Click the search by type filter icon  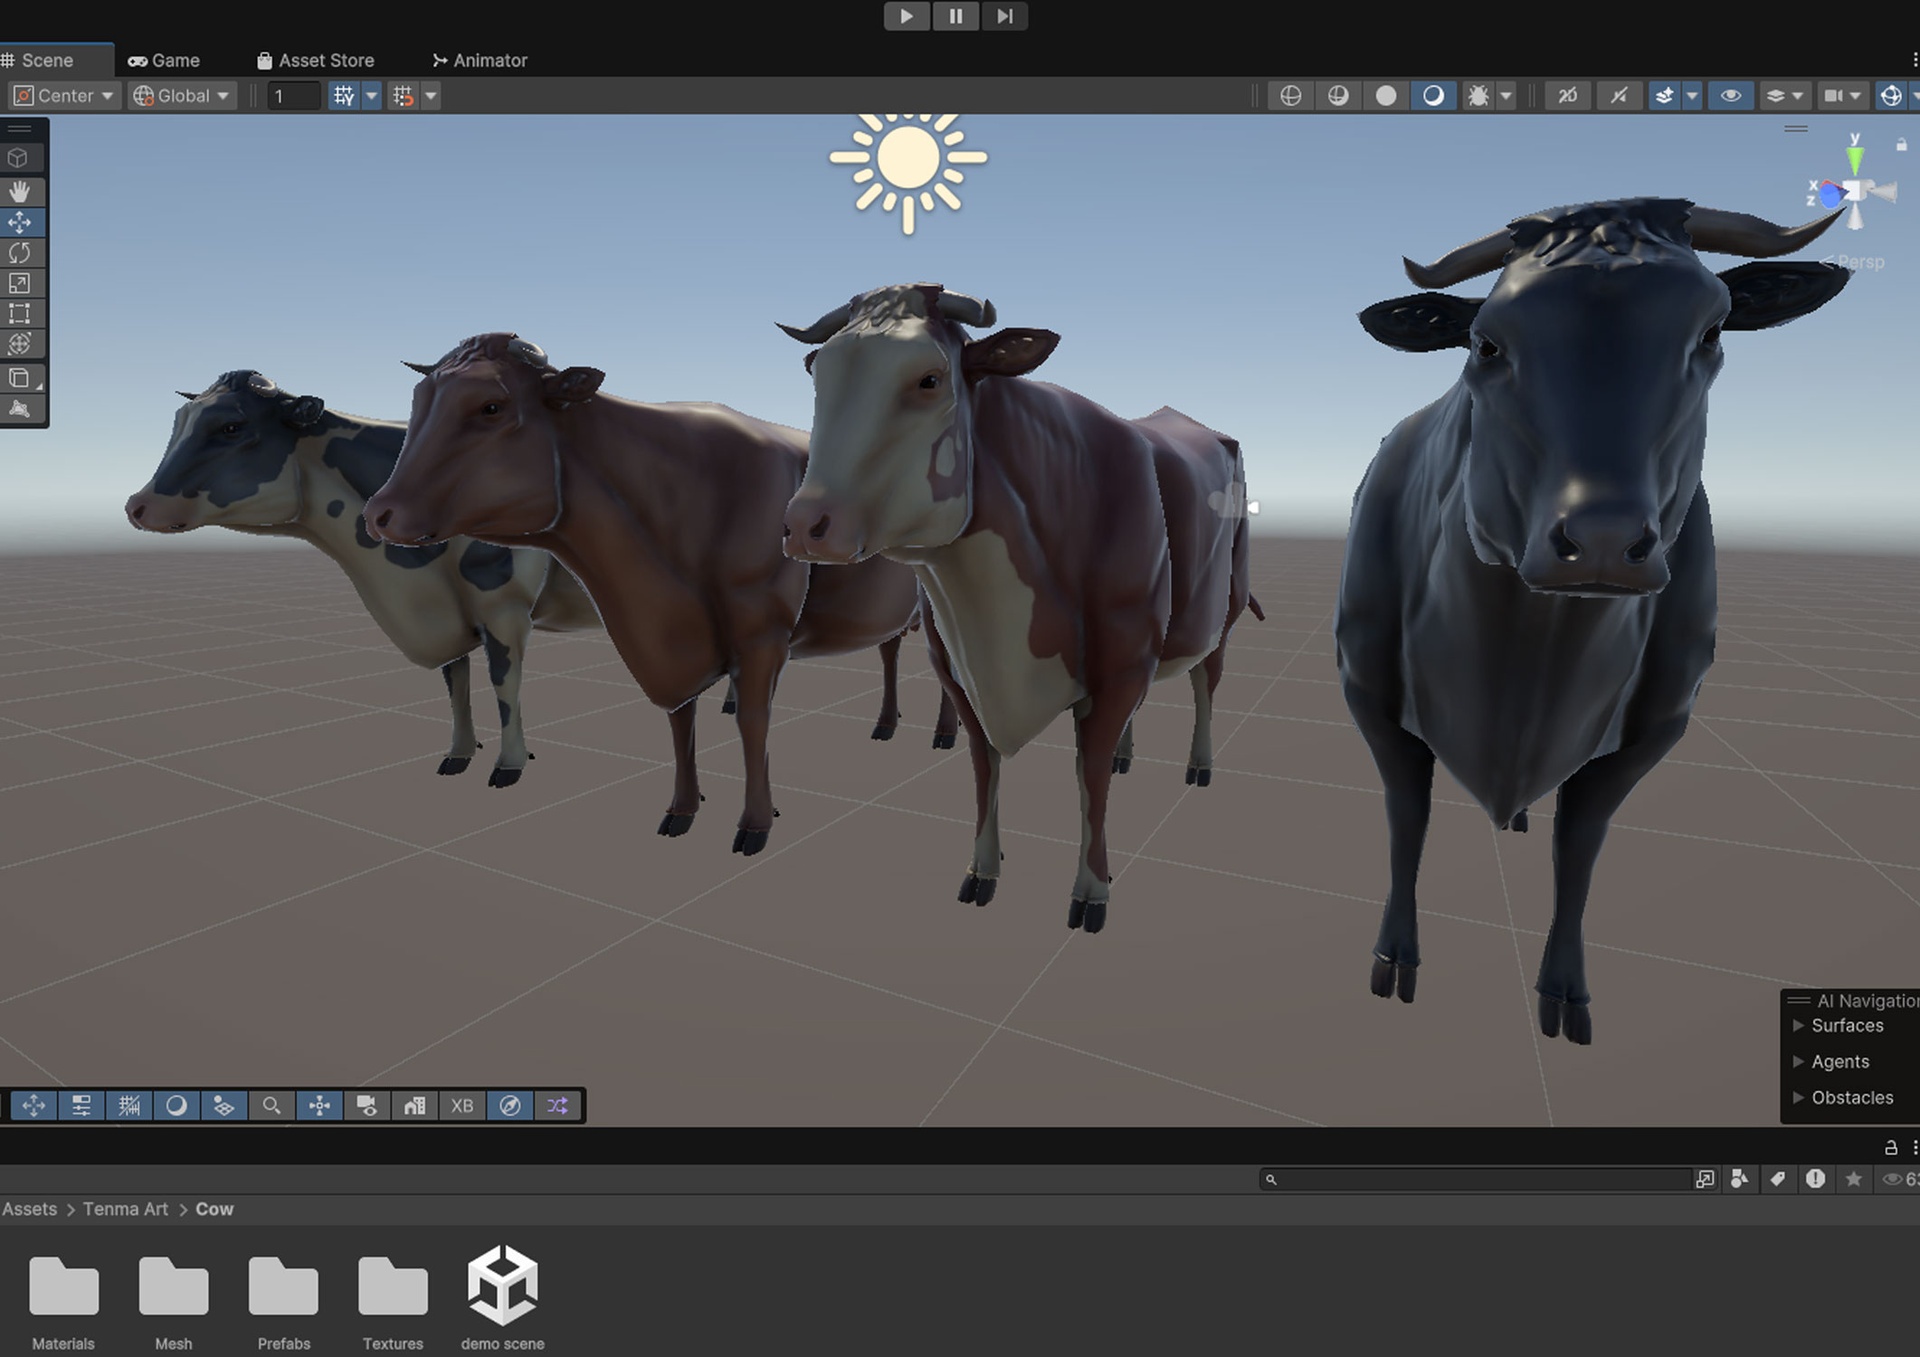[1739, 1179]
